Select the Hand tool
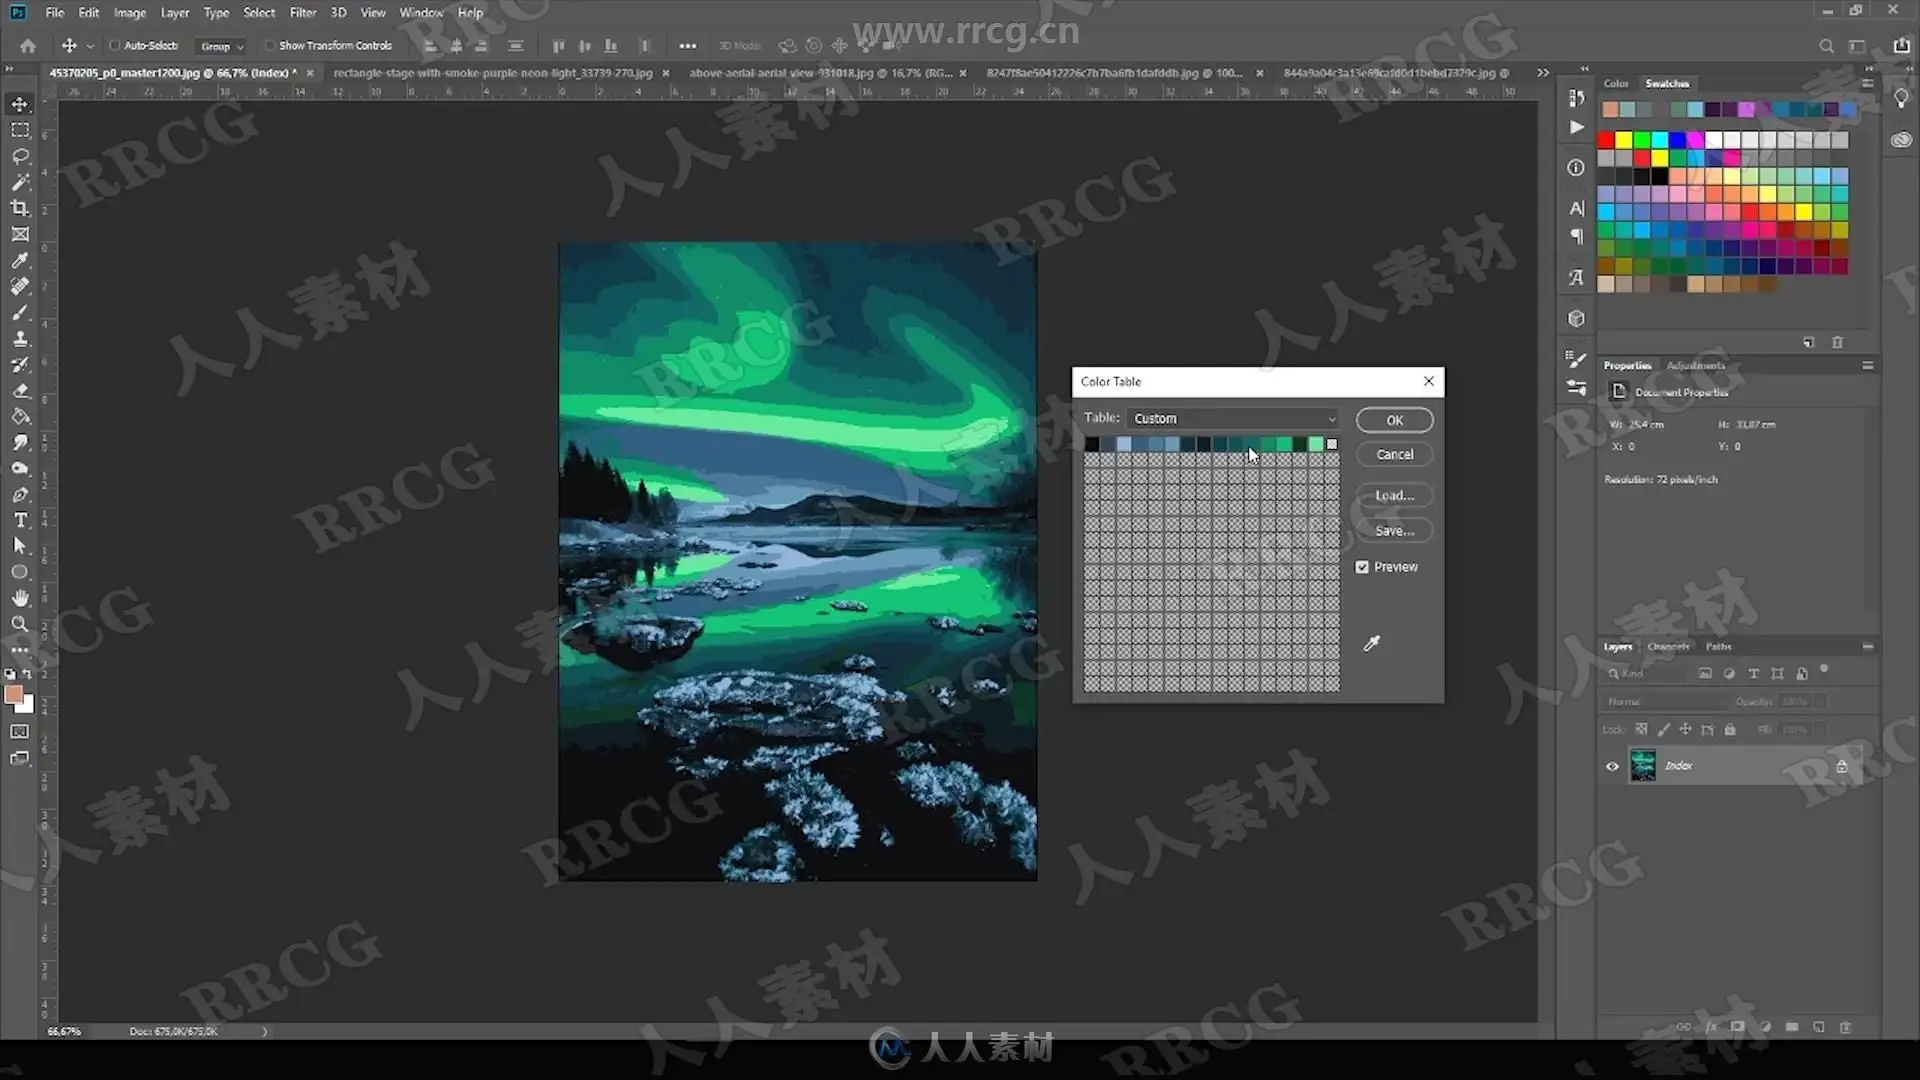Viewport: 1920px width, 1080px height. click(x=19, y=598)
